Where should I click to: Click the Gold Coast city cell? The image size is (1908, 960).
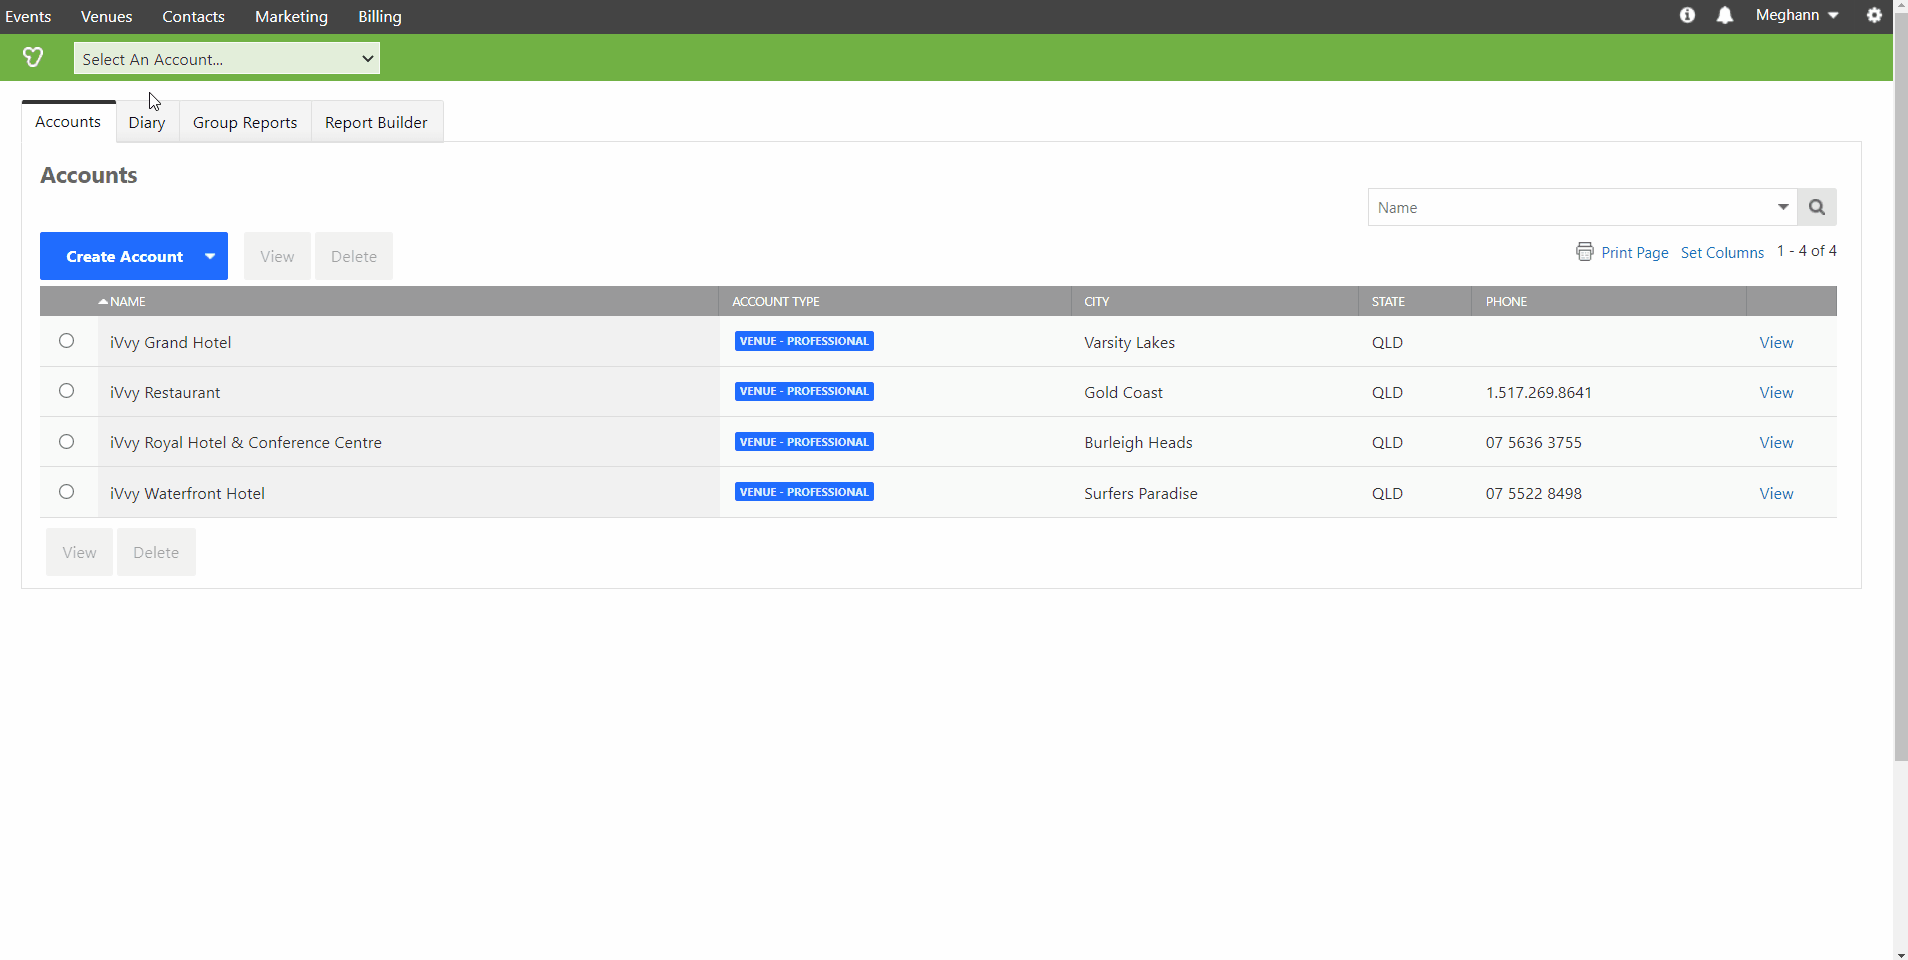coord(1123,392)
